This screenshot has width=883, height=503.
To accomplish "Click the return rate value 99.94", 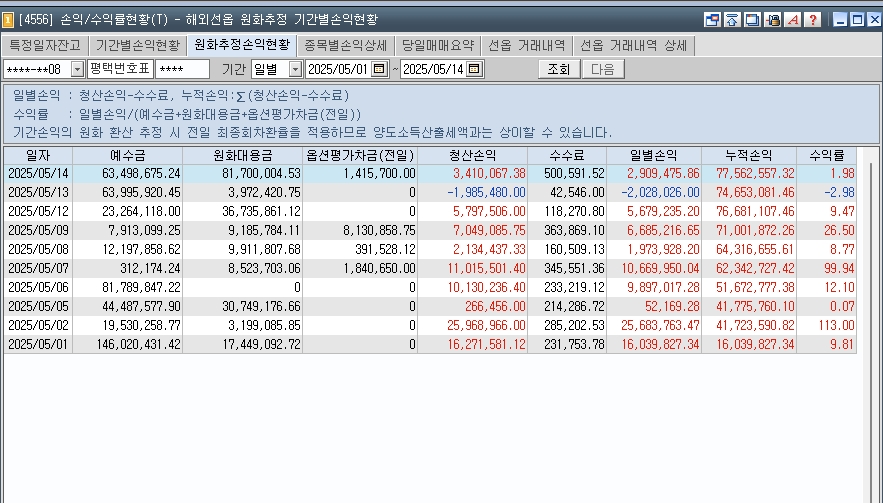I will click(x=840, y=269).
